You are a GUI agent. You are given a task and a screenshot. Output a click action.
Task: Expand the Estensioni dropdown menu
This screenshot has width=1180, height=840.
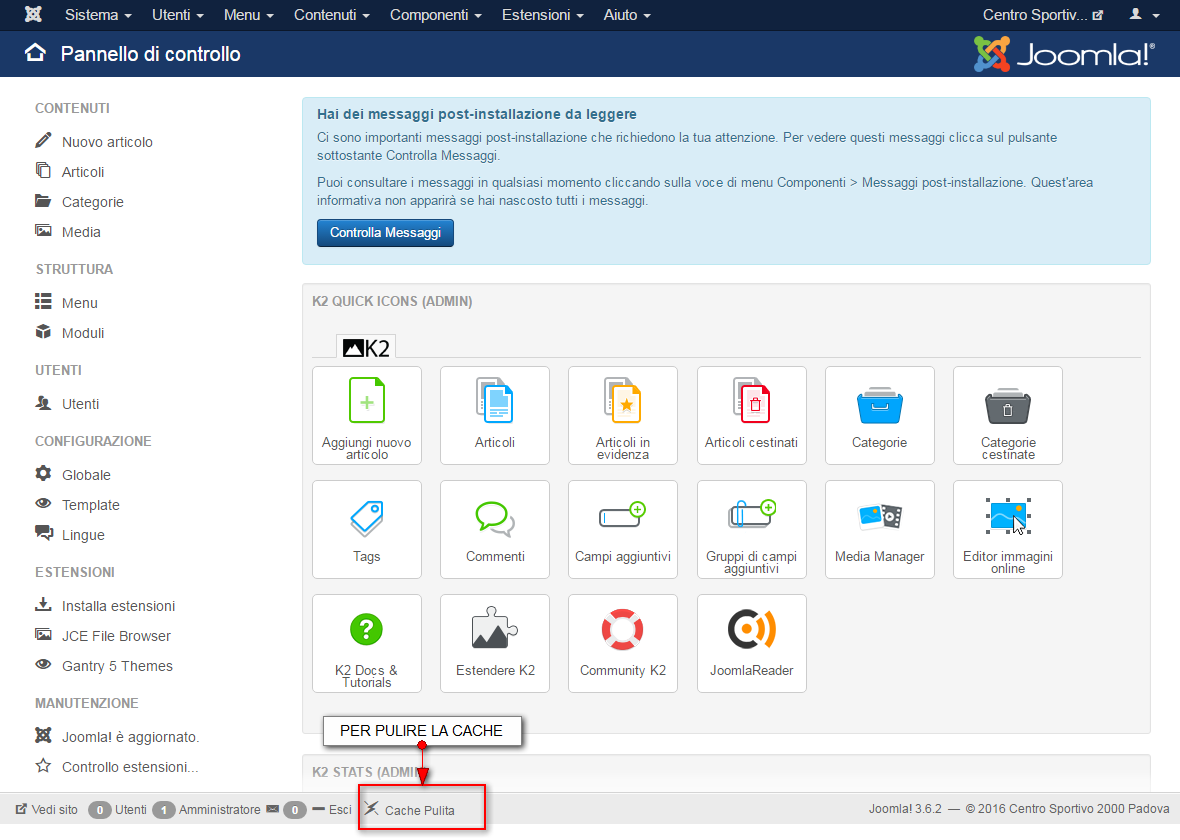[x=543, y=15]
